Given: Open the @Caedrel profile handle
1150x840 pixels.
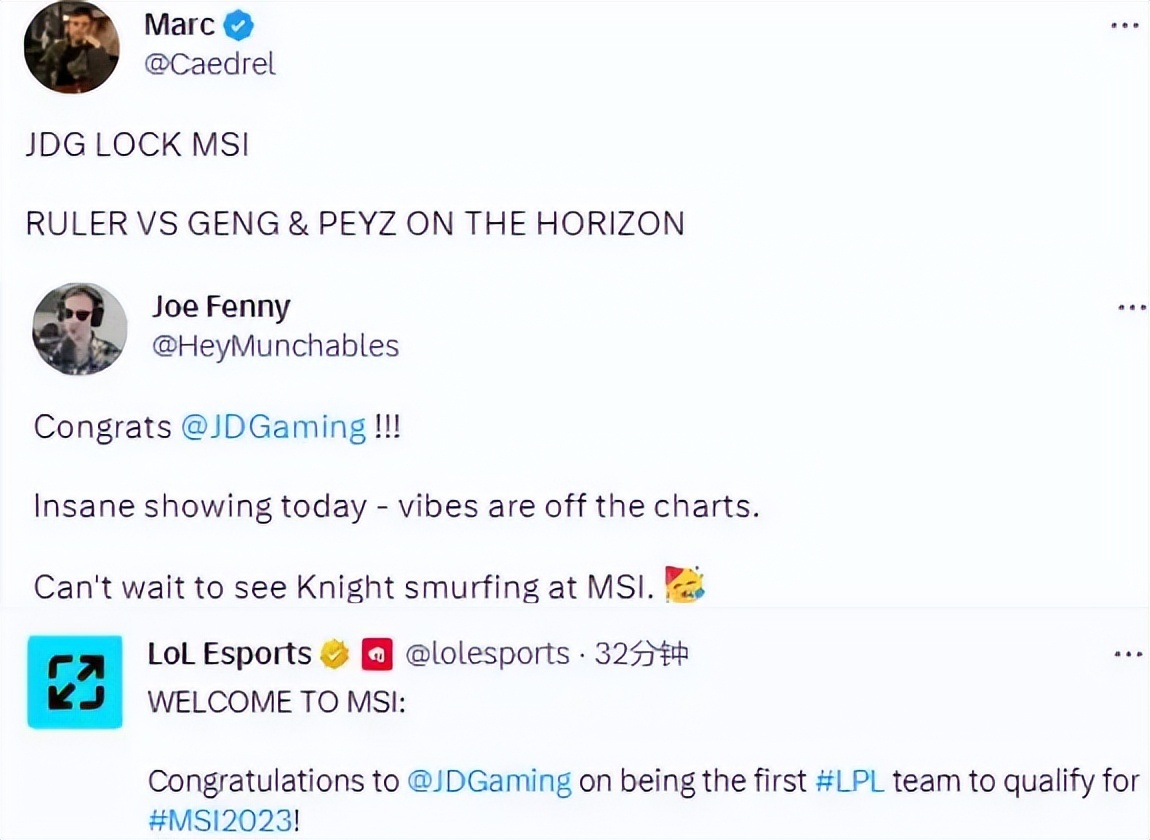Looking at the screenshot, I should point(209,63).
